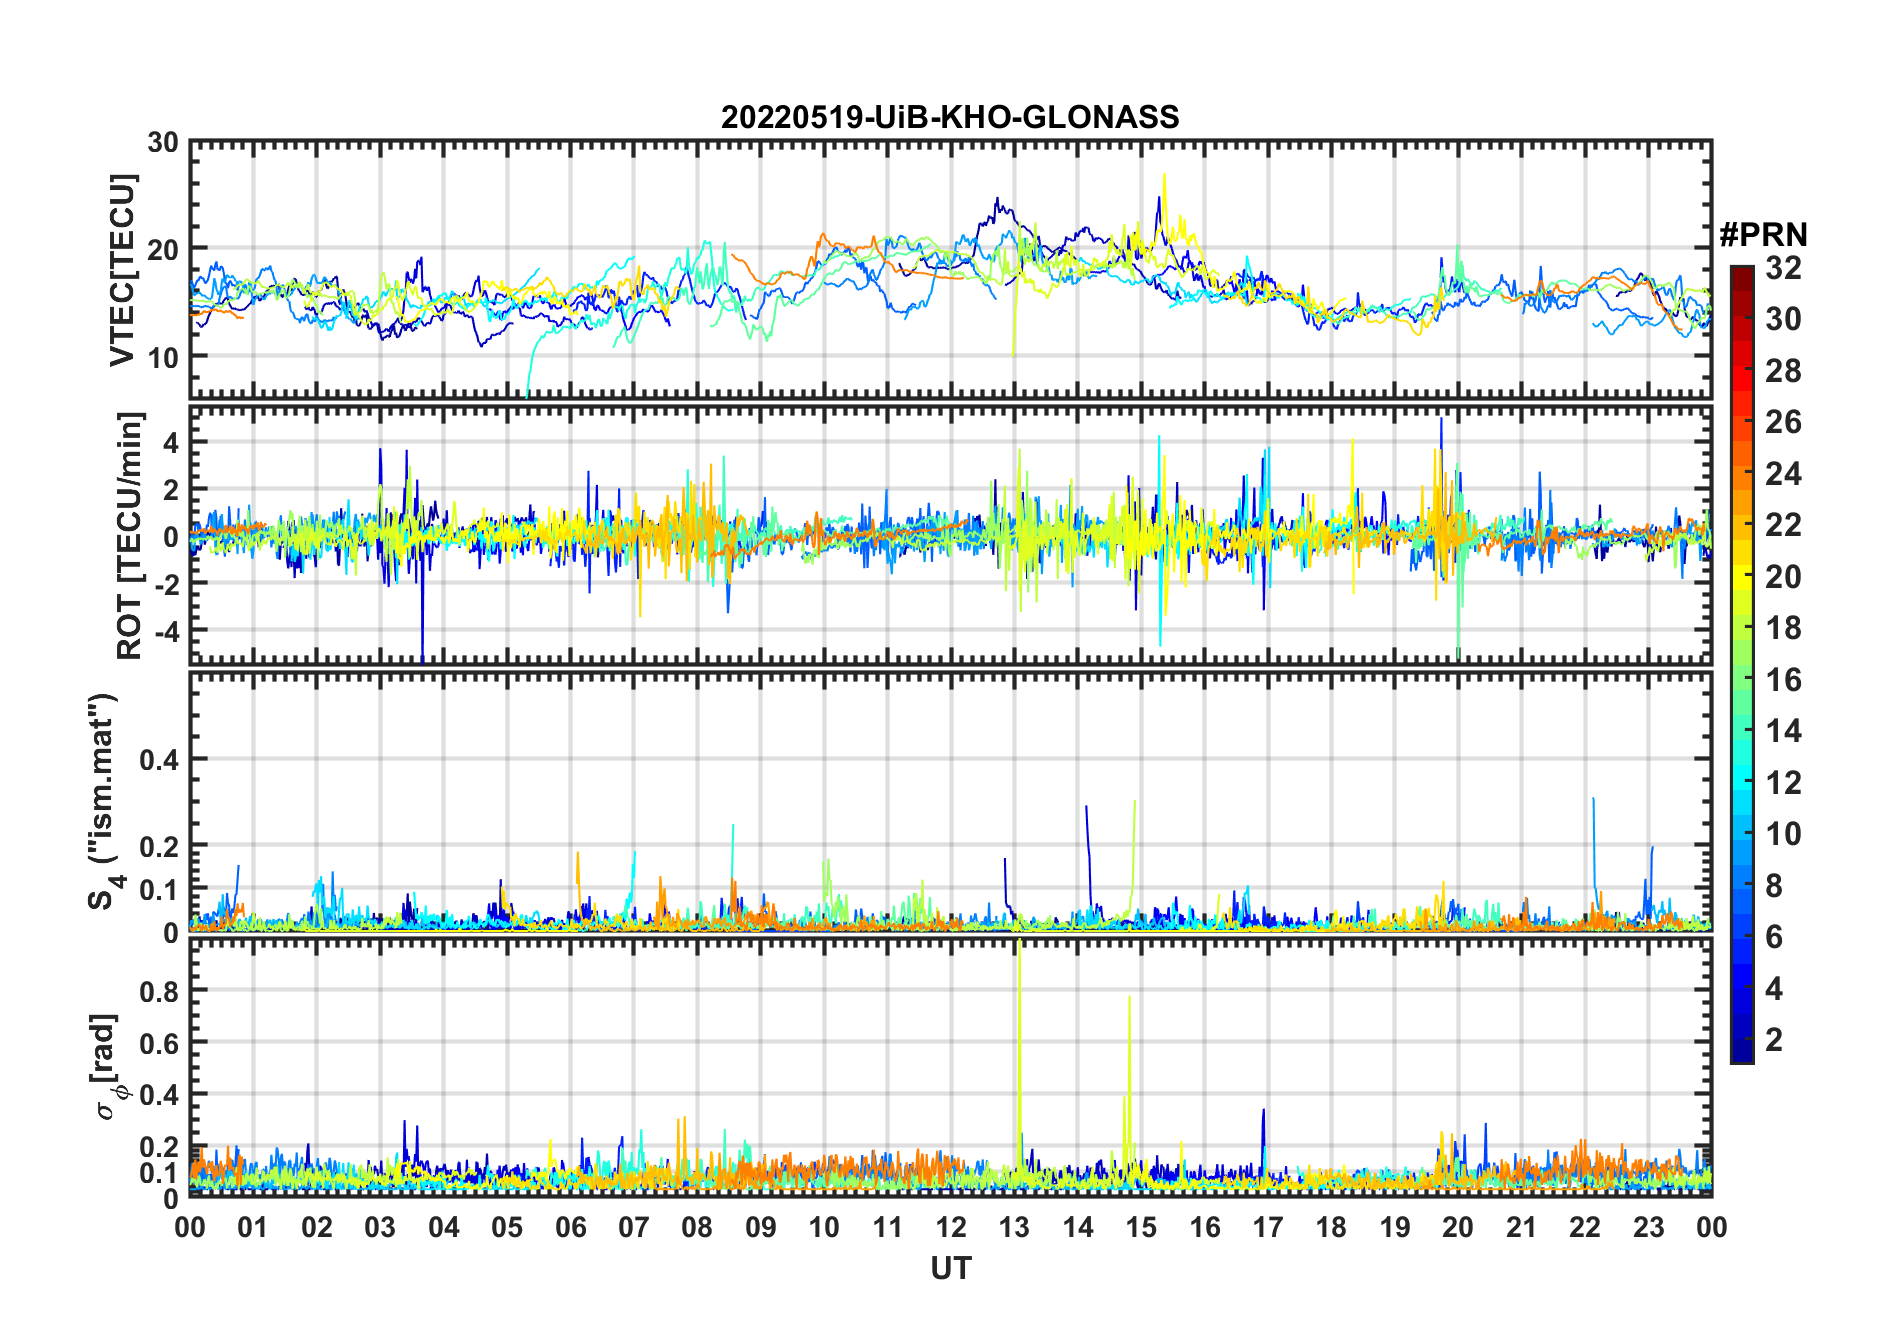
Task: Click S4 axis tick label 0.4
Action: [x=159, y=760]
